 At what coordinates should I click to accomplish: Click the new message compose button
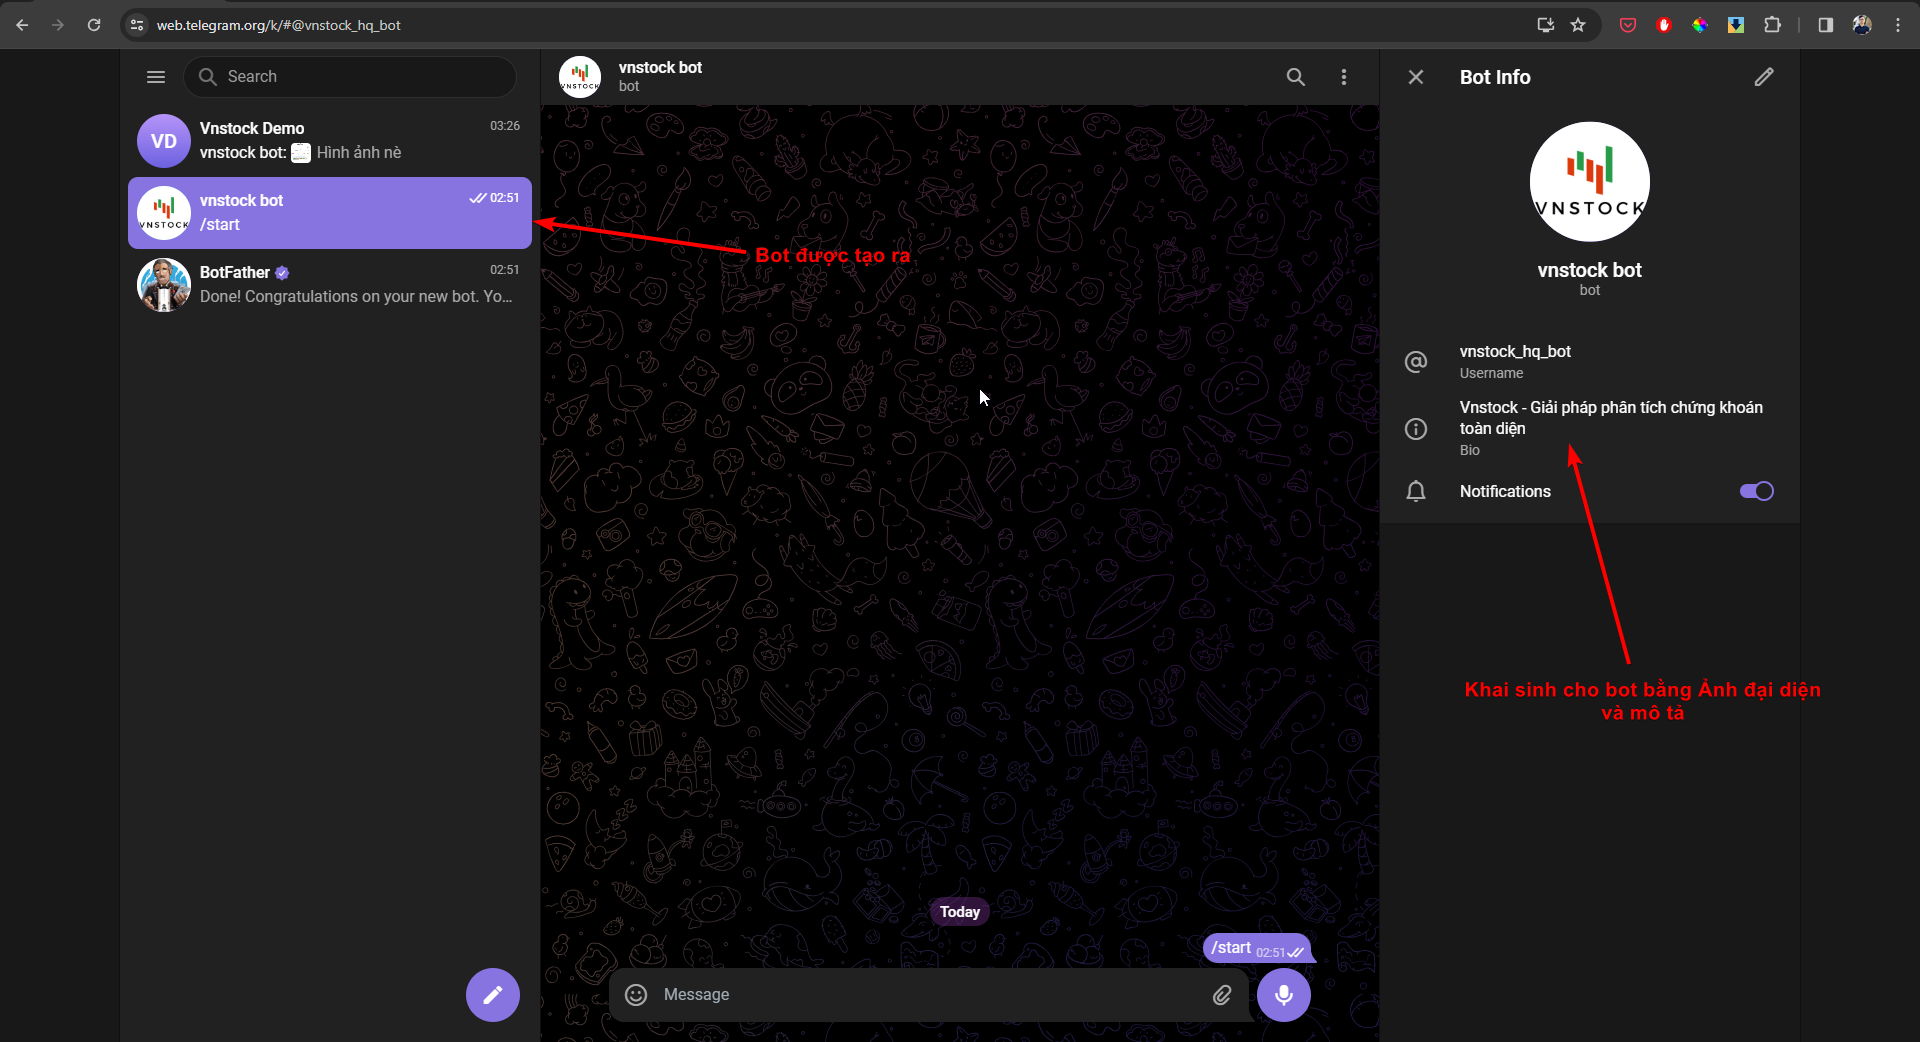(x=492, y=994)
